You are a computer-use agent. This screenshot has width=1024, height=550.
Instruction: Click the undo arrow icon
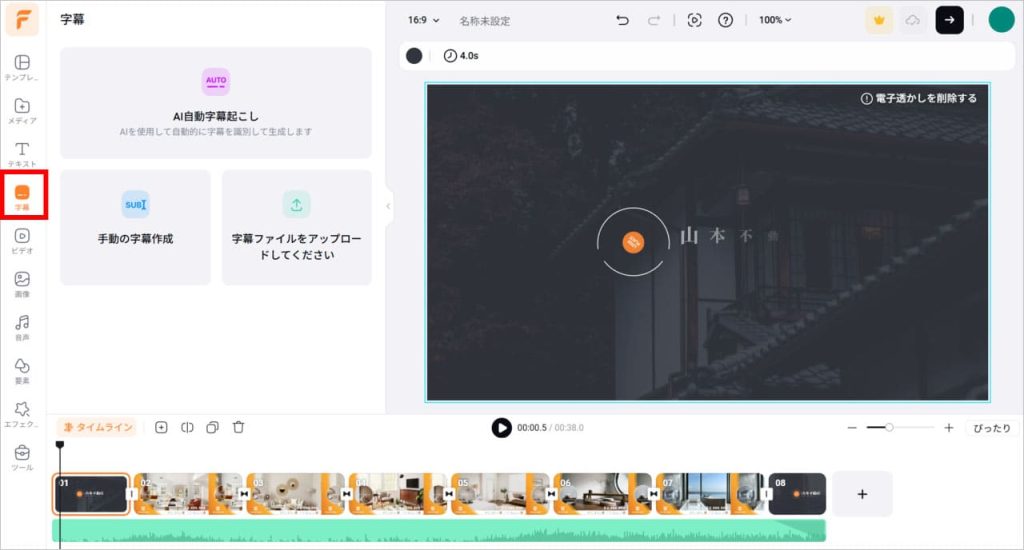[x=622, y=20]
